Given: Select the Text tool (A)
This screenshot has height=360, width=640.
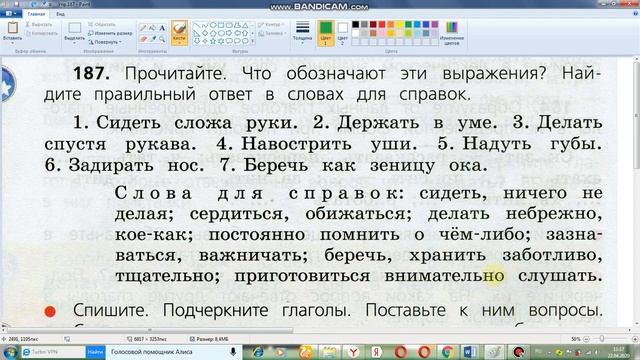Looking at the screenshot, I should coord(162,28).
